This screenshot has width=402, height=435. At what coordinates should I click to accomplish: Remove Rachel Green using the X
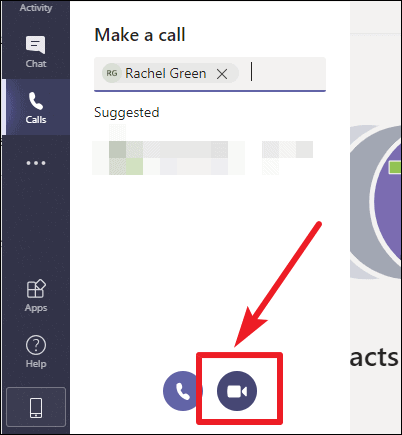pos(222,74)
